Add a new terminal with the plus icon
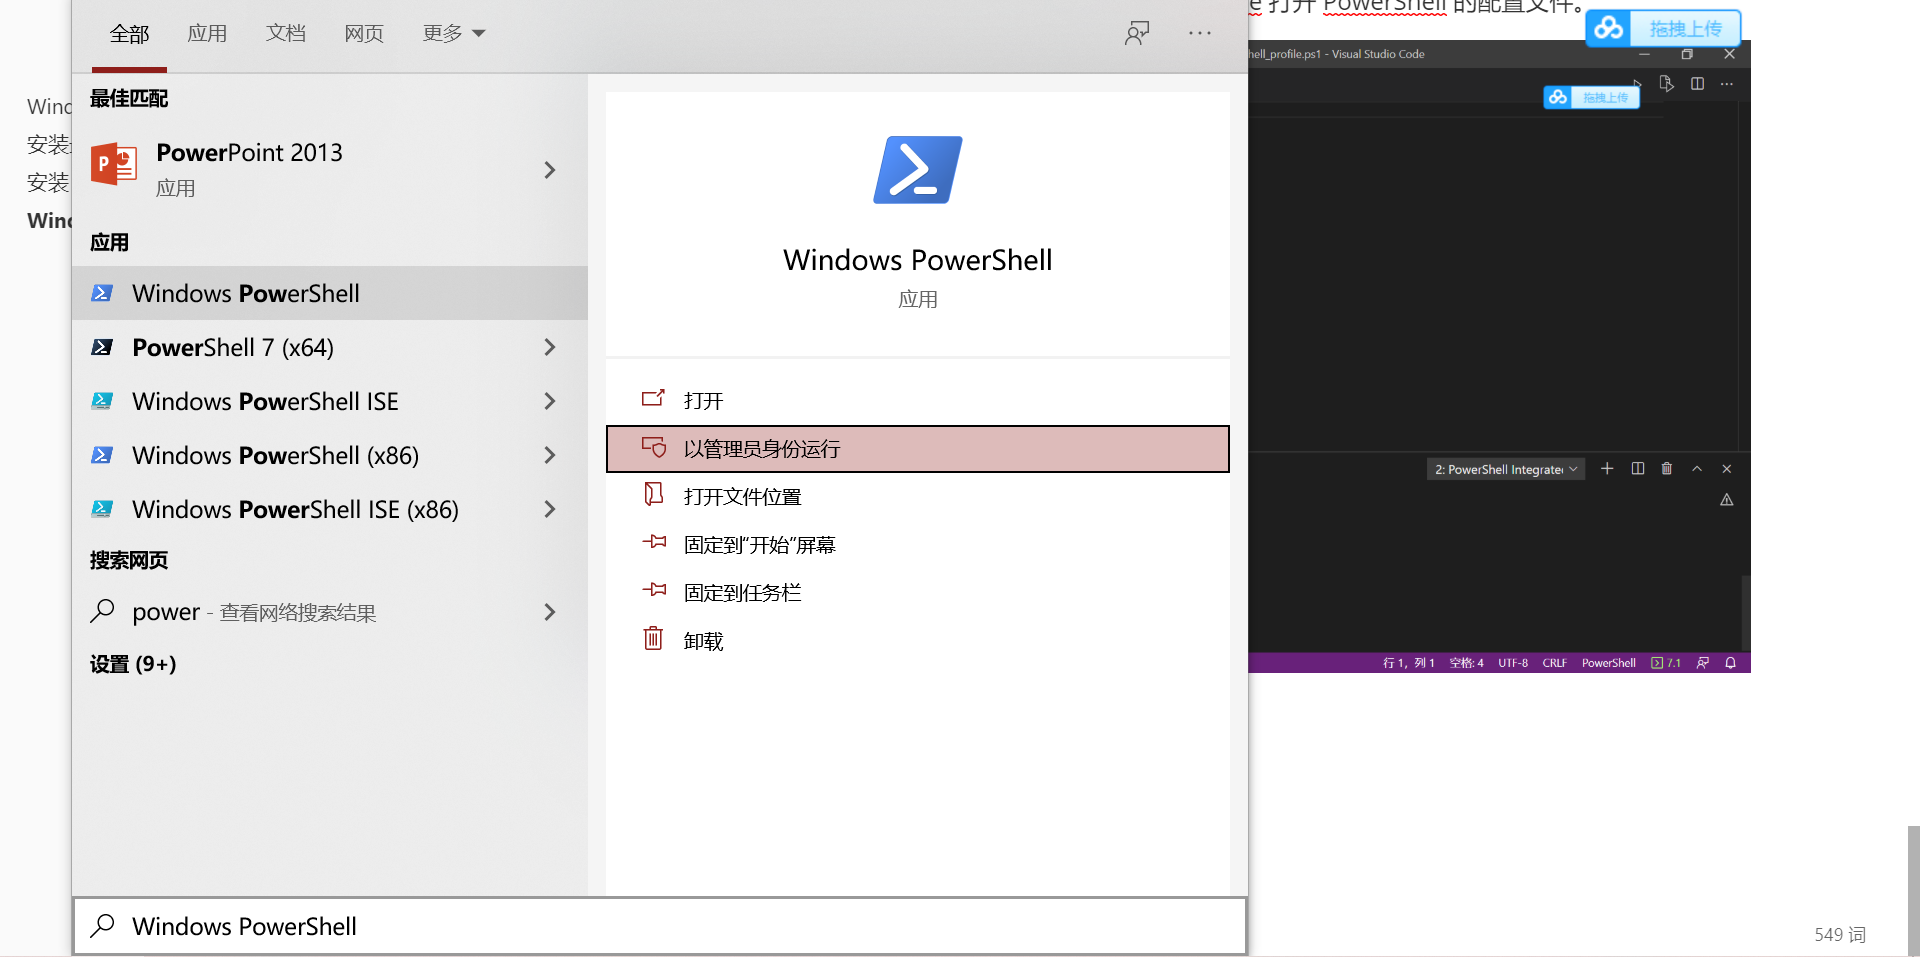 [1607, 468]
